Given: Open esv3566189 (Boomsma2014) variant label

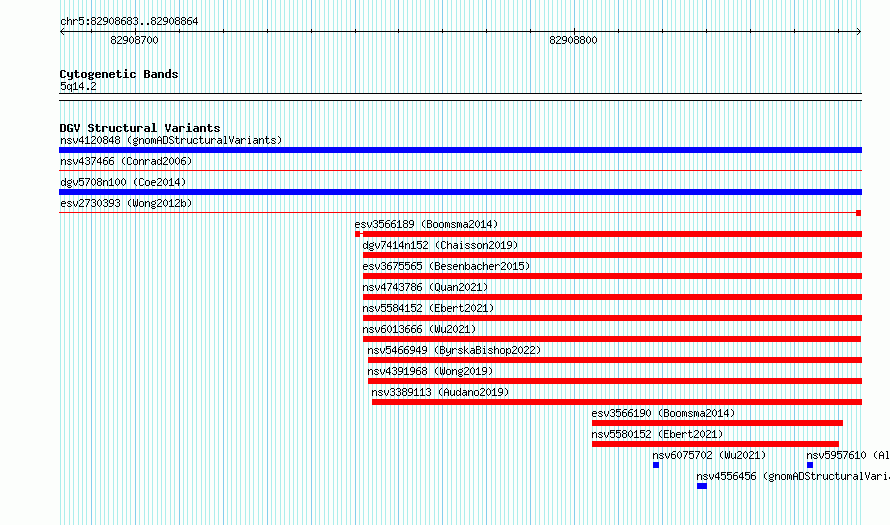Looking at the screenshot, I should click(426, 224).
